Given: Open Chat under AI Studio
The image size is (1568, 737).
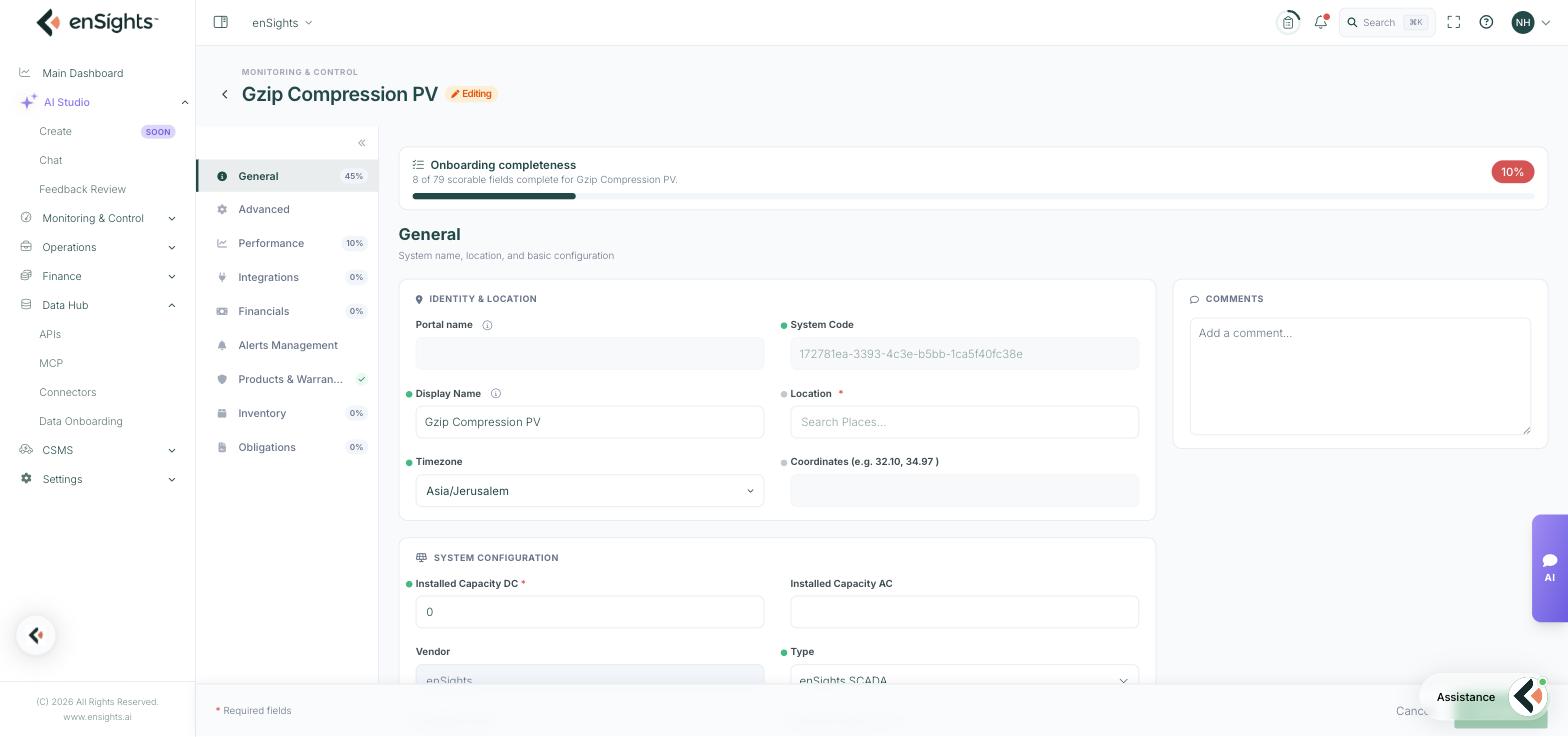Looking at the screenshot, I should (51, 160).
